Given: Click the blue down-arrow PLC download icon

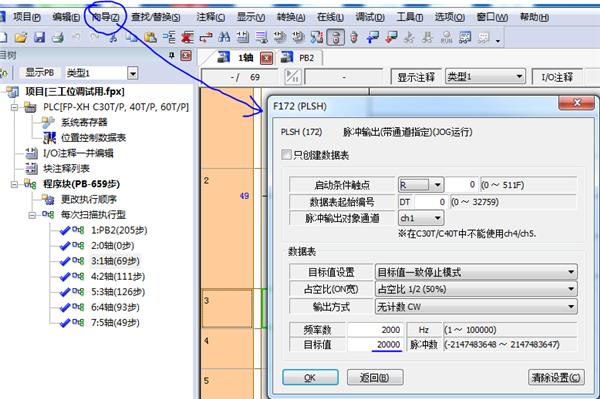Looking at the screenshot, I should [372, 37].
